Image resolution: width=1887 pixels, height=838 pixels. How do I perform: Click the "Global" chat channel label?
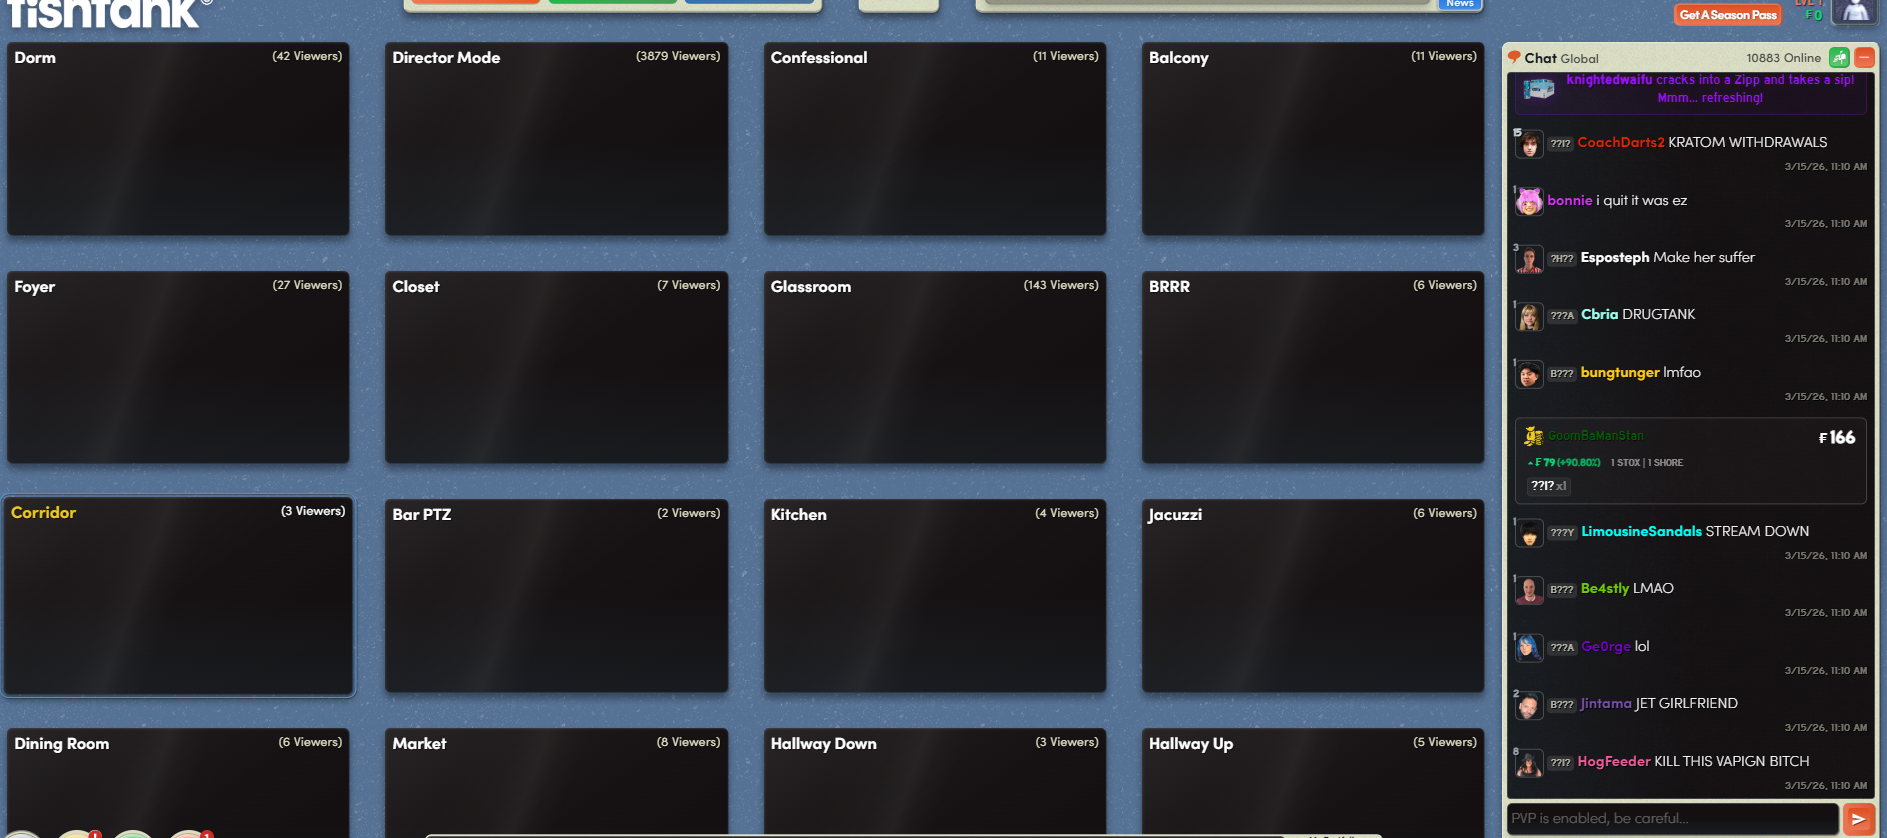click(x=1579, y=59)
